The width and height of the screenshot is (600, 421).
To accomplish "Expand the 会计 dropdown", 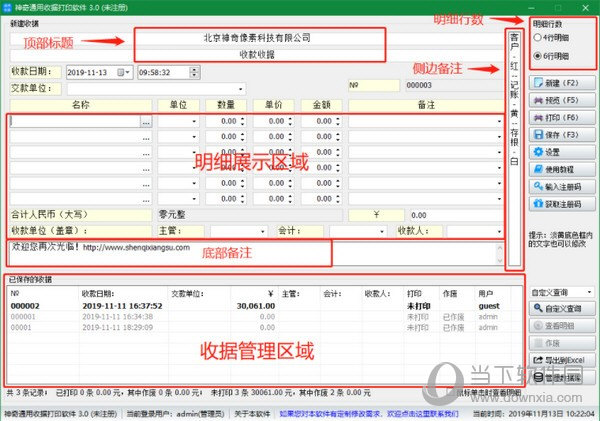I will click(382, 231).
